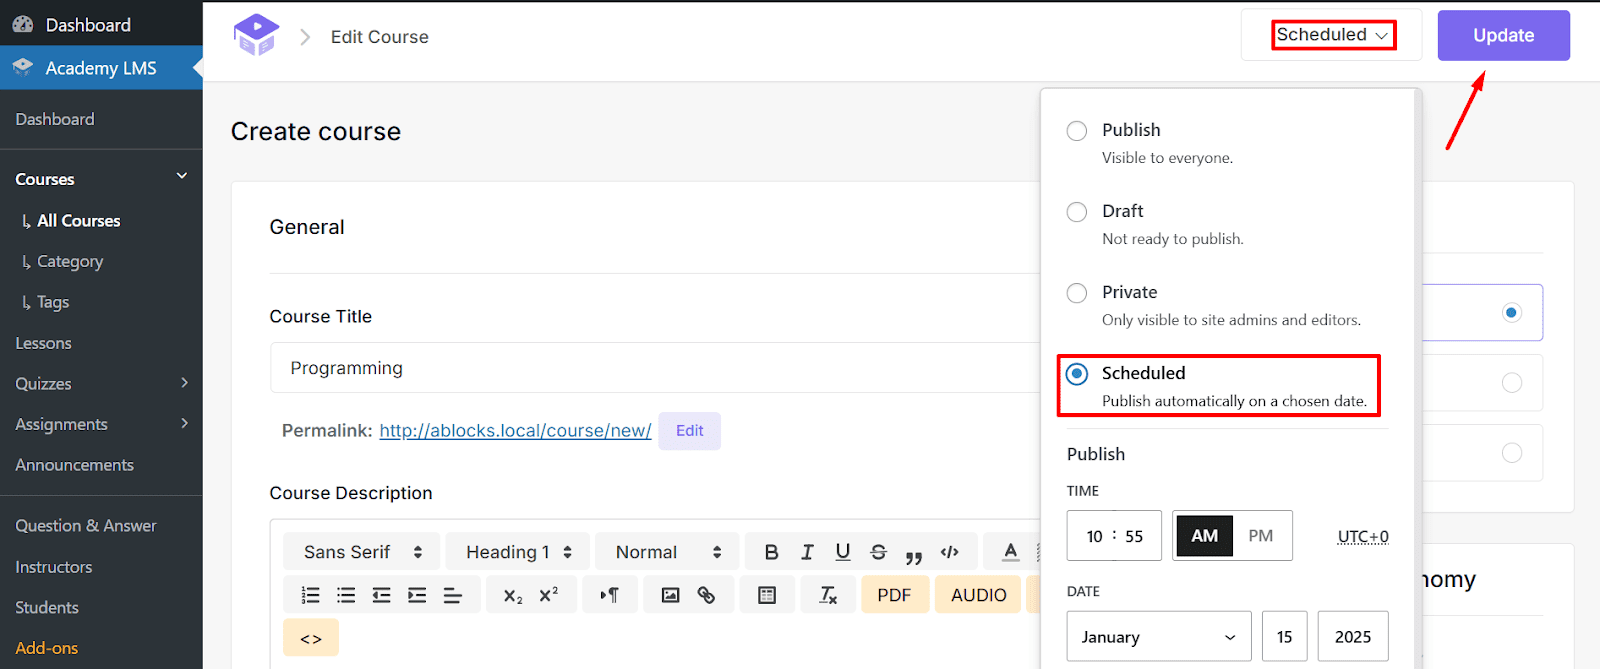
Task: Select the Private visibility radio button
Action: tap(1077, 293)
